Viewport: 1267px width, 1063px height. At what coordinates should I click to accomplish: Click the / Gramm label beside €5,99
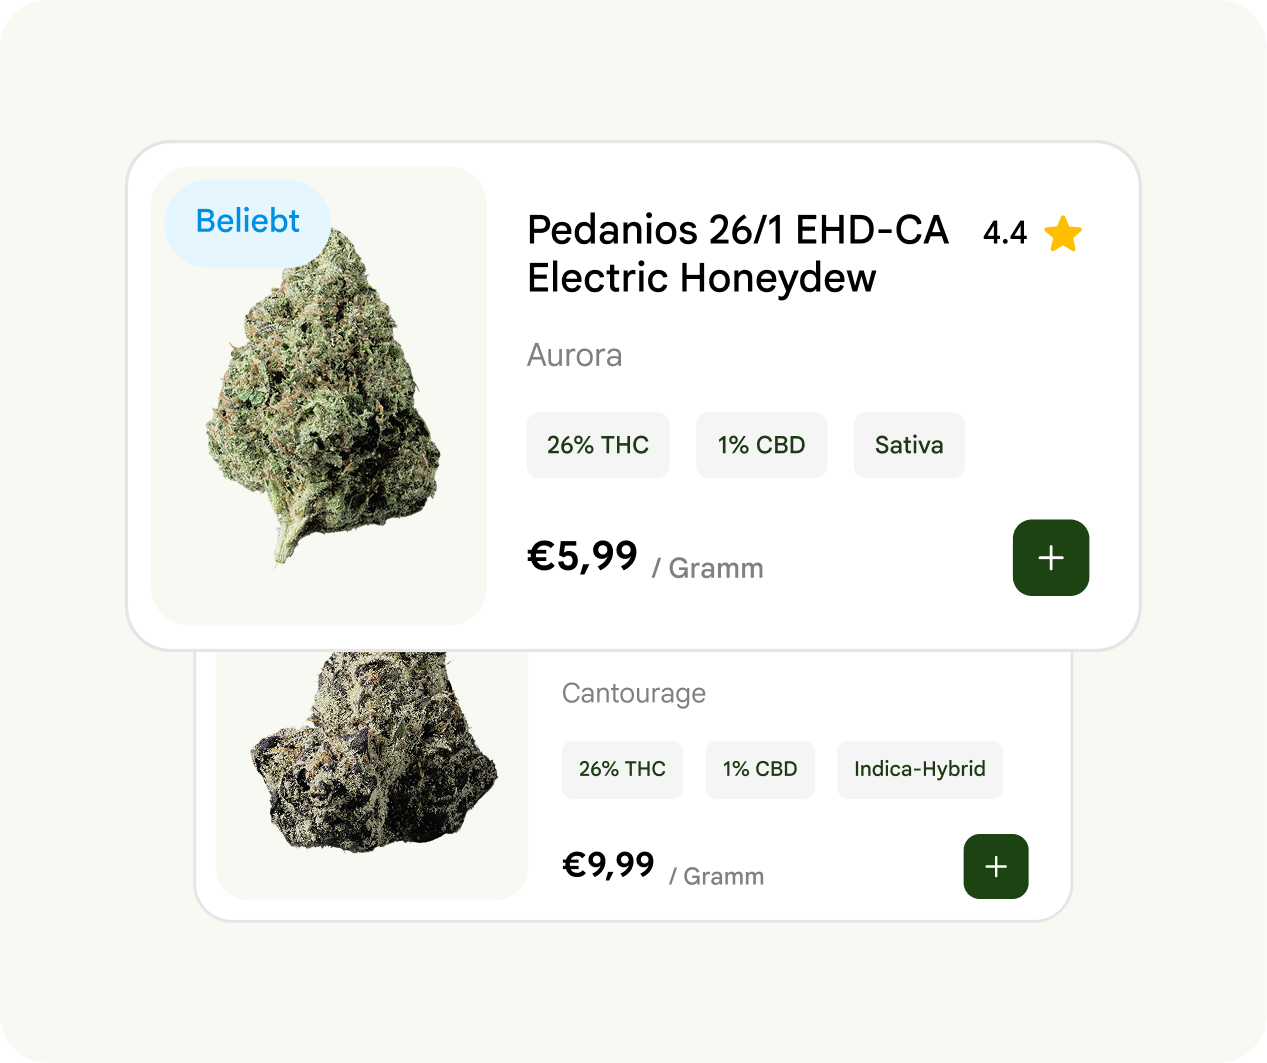[x=708, y=569]
